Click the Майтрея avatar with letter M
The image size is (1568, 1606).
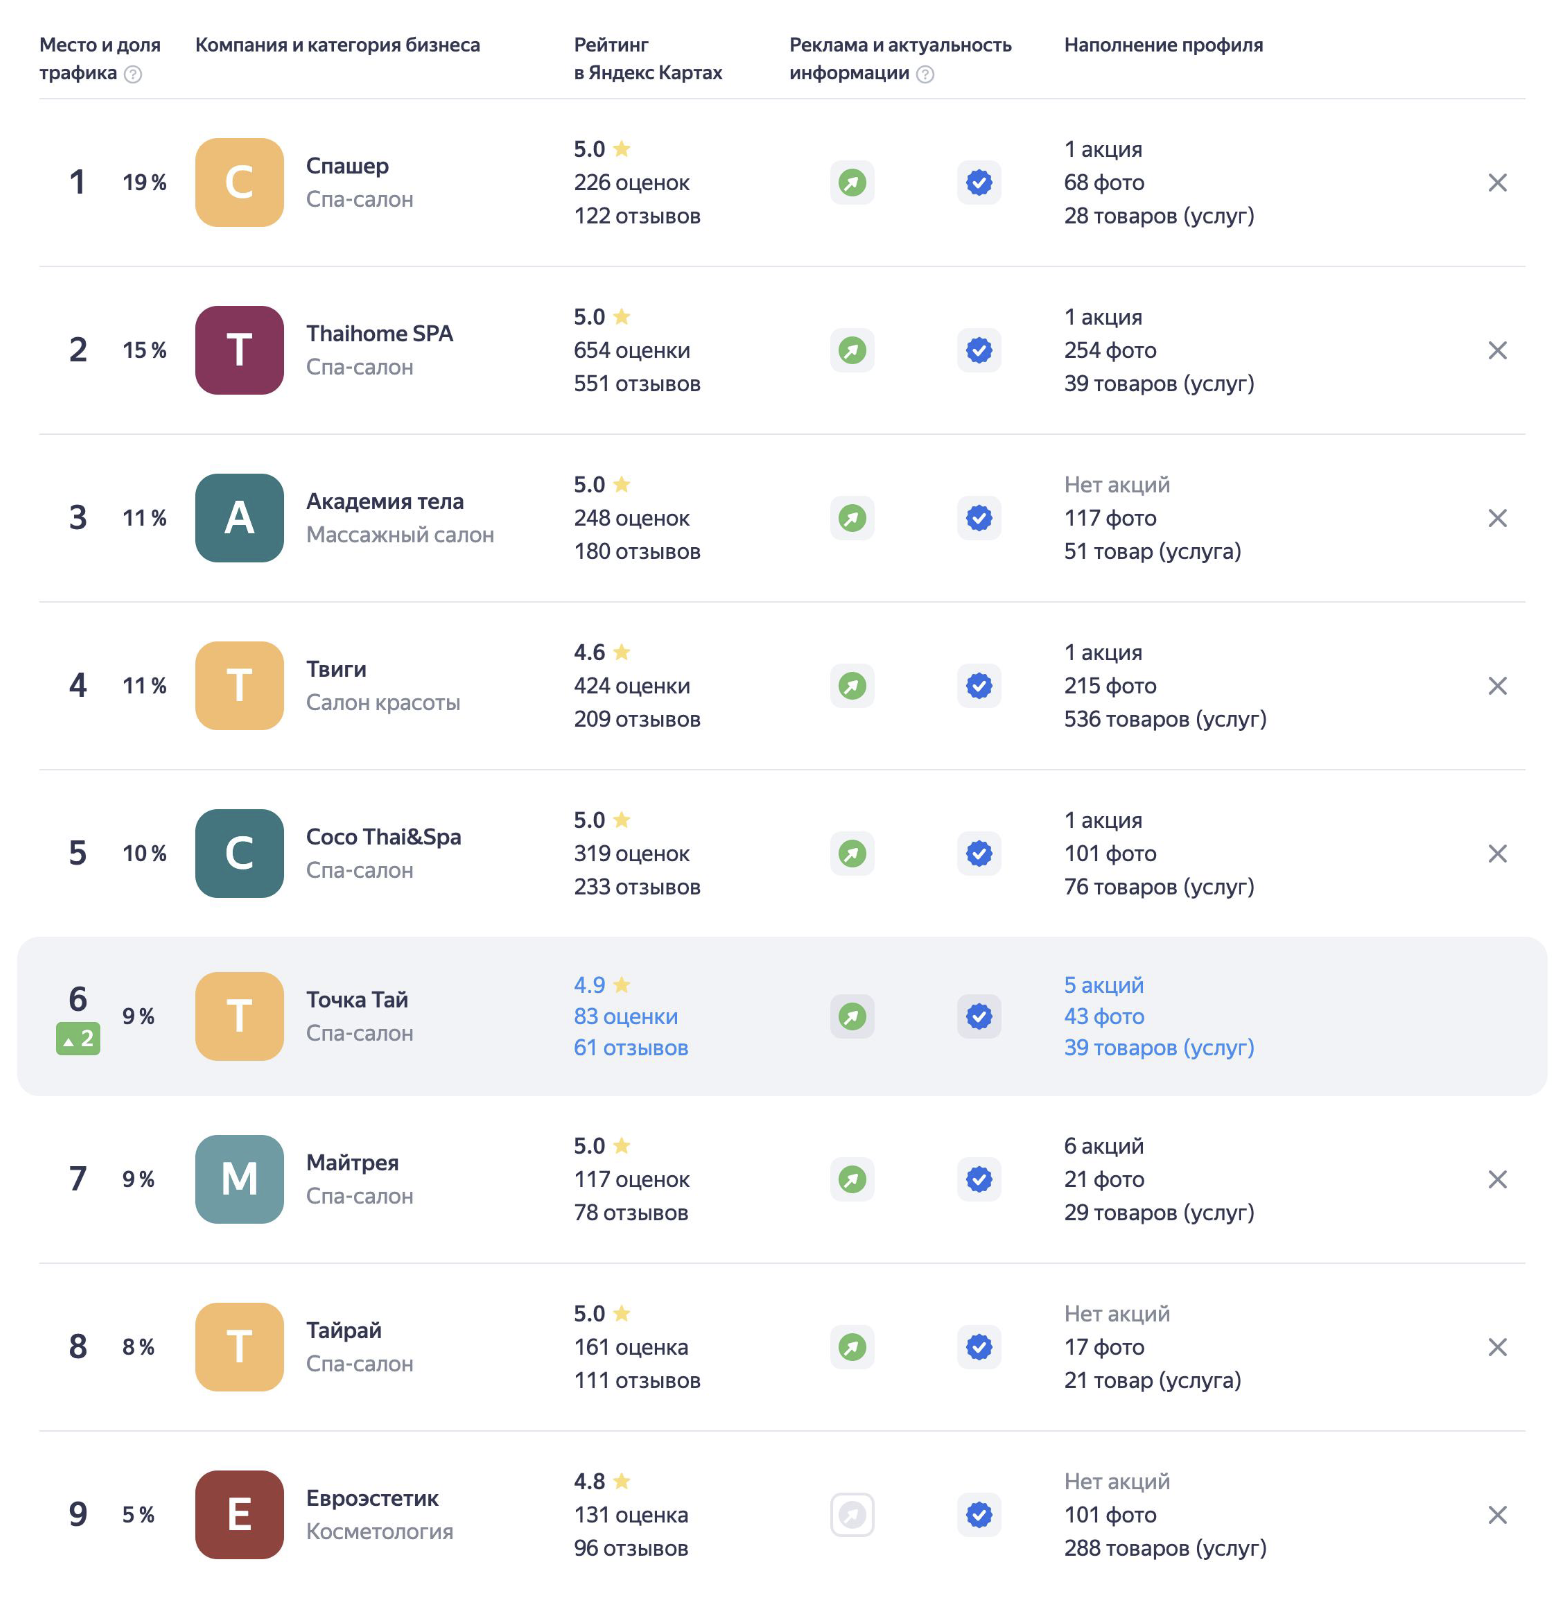pos(239,1180)
